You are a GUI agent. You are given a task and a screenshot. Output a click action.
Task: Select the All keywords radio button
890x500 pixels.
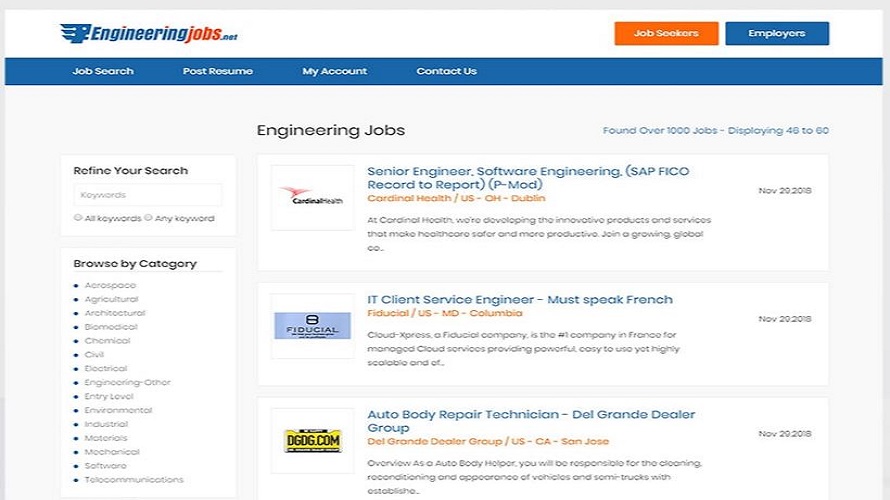78,217
